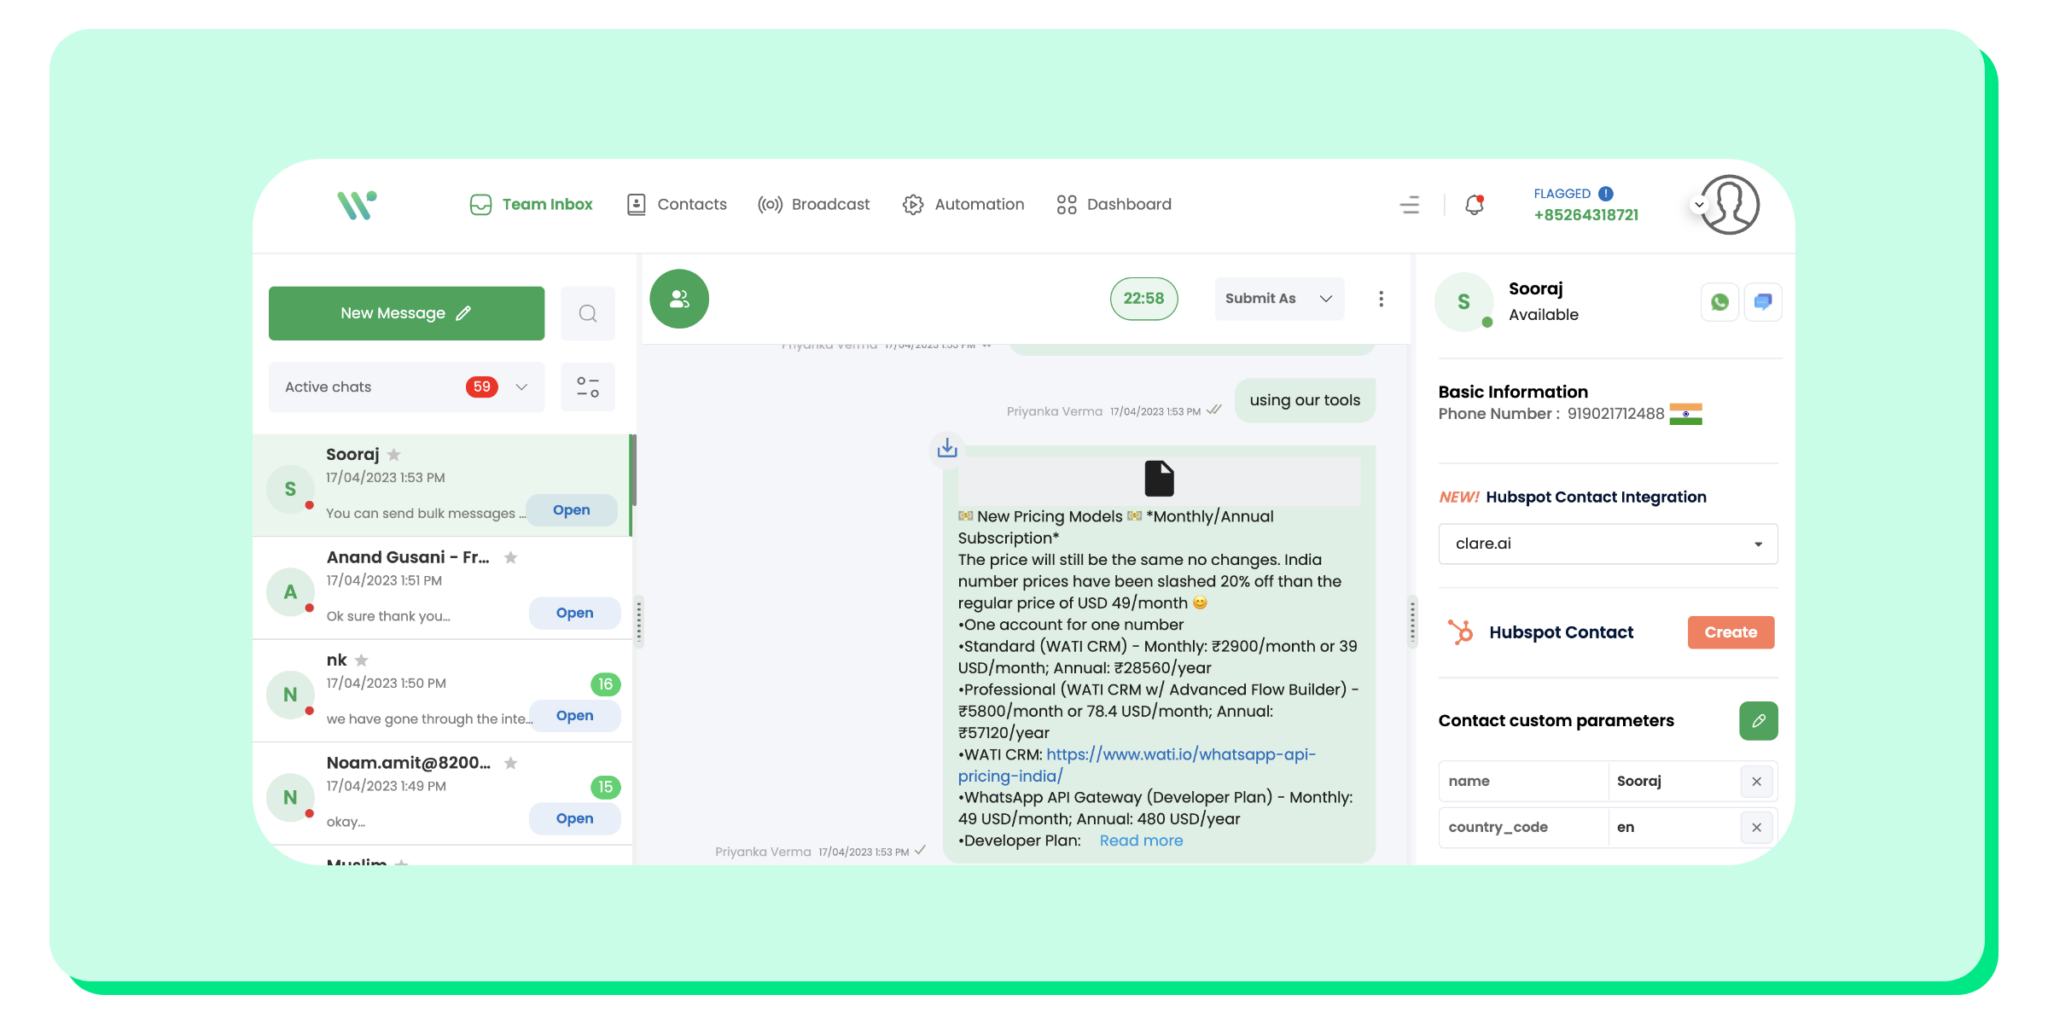Open the Active chats filter dropdown

521,387
